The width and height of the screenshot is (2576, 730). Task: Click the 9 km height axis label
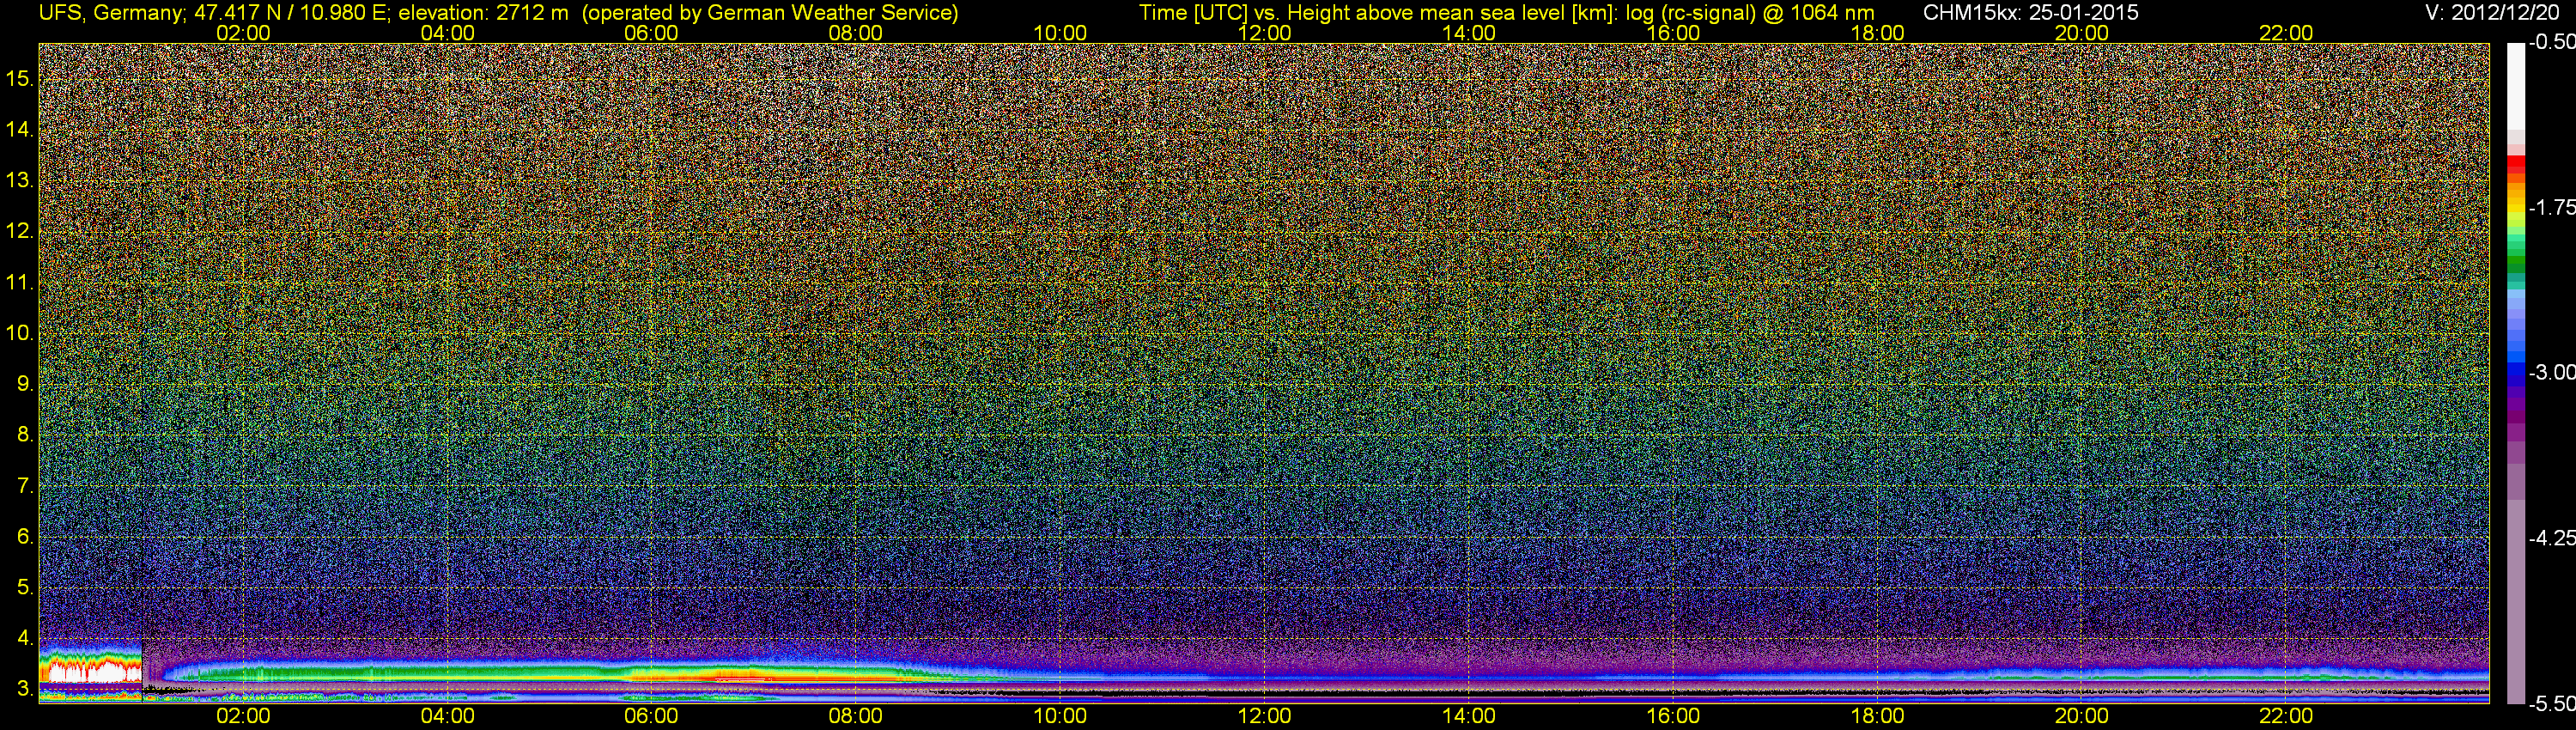pos(25,384)
